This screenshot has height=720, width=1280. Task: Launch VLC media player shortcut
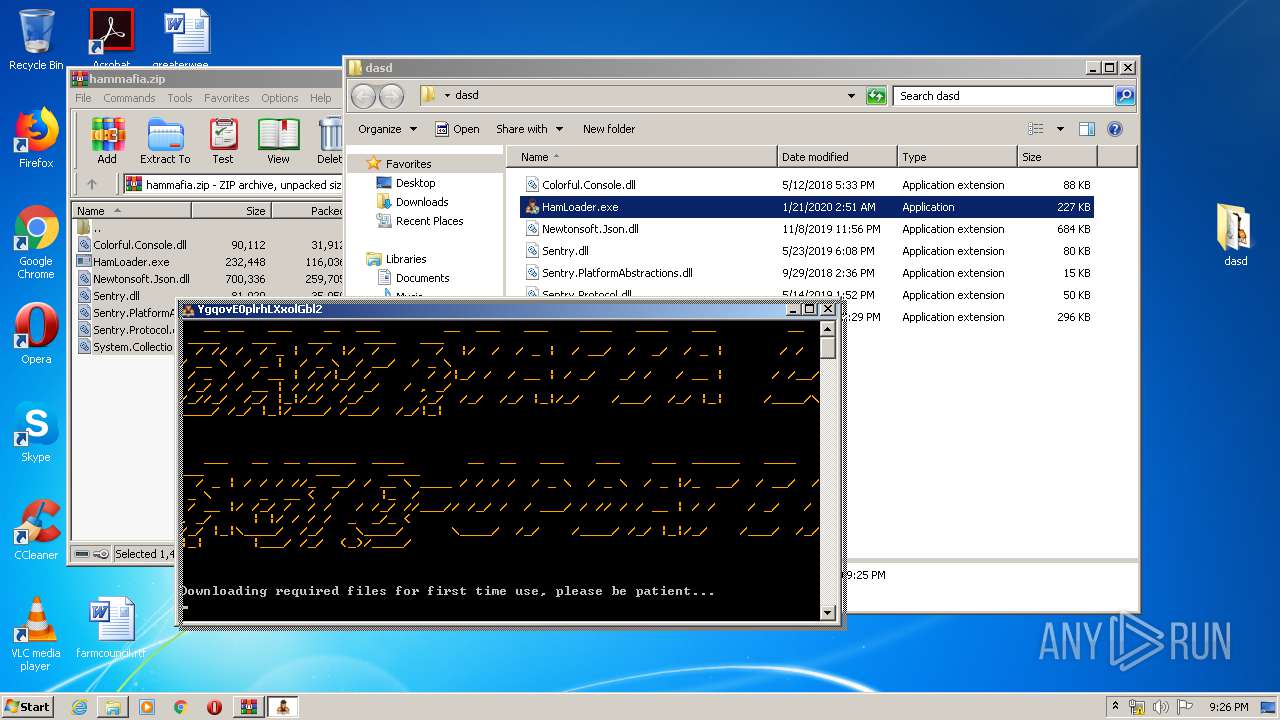36,634
